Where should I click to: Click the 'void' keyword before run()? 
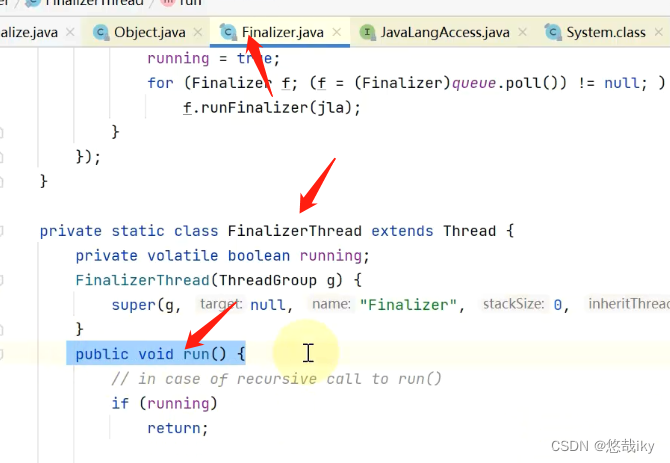(156, 355)
